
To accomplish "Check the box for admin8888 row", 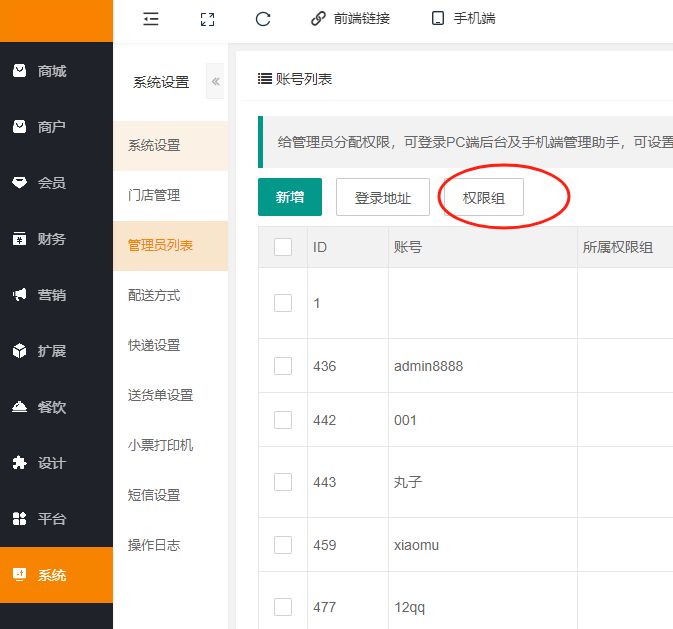I will (x=283, y=366).
